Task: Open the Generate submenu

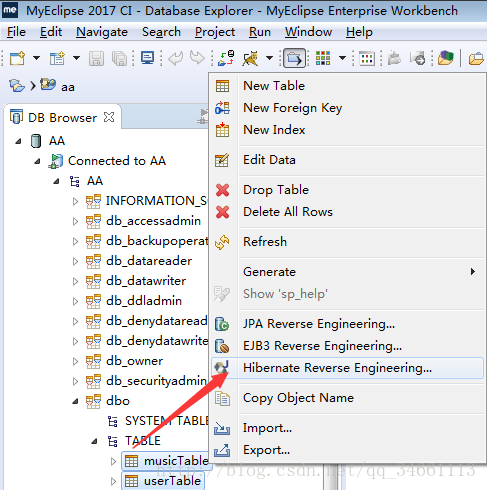Action: point(347,272)
